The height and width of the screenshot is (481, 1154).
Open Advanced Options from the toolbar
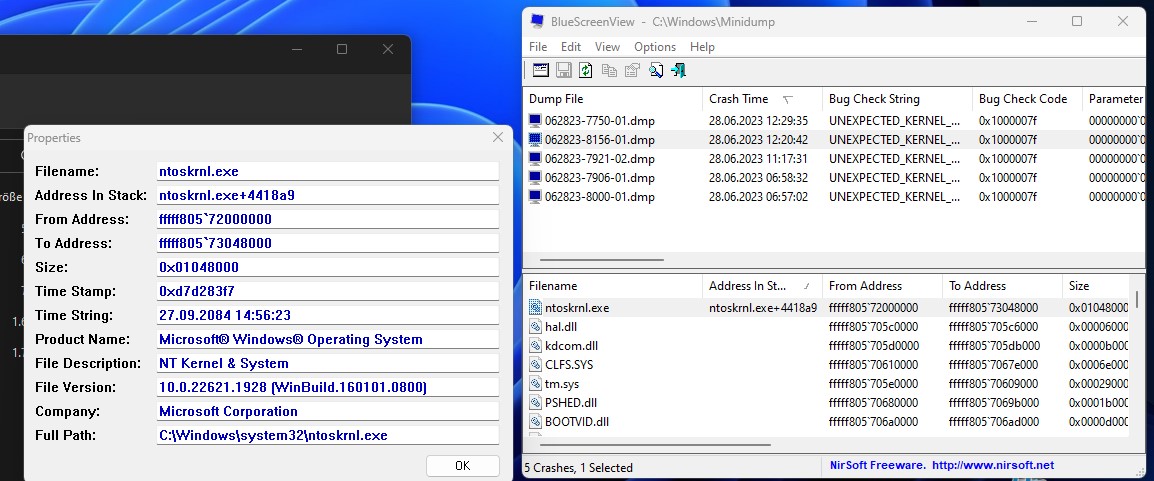[x=541, y=70]
